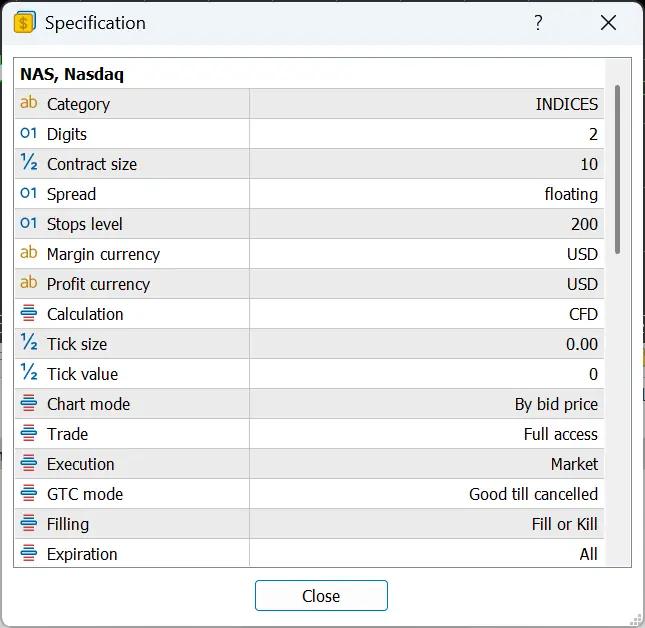The width and height of the screenshot is (645, 628).
Task: Select the Profit currency label
Action: pyautogui.click(x=98, y=285)
